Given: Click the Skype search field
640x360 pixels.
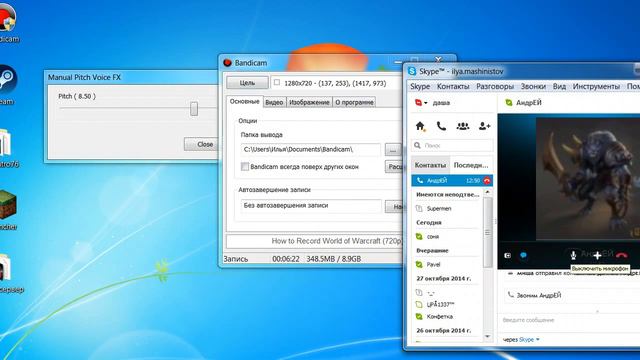Looking at the screenshot, I should [452, 145].
